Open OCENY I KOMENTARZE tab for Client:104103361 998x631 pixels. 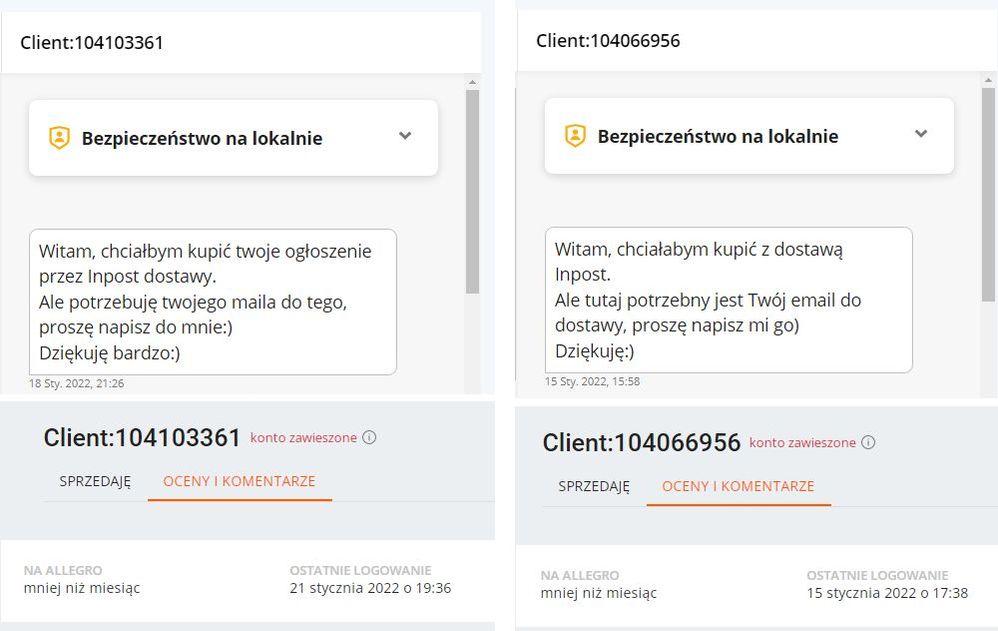239,481
